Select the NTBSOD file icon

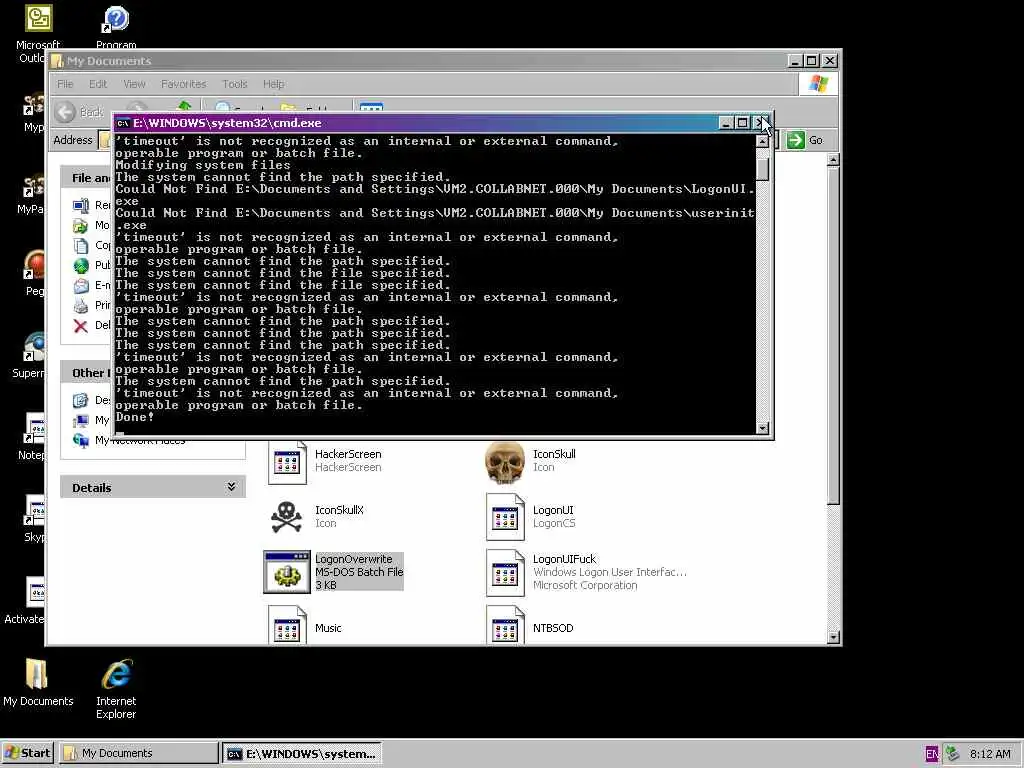click(505, 626)
